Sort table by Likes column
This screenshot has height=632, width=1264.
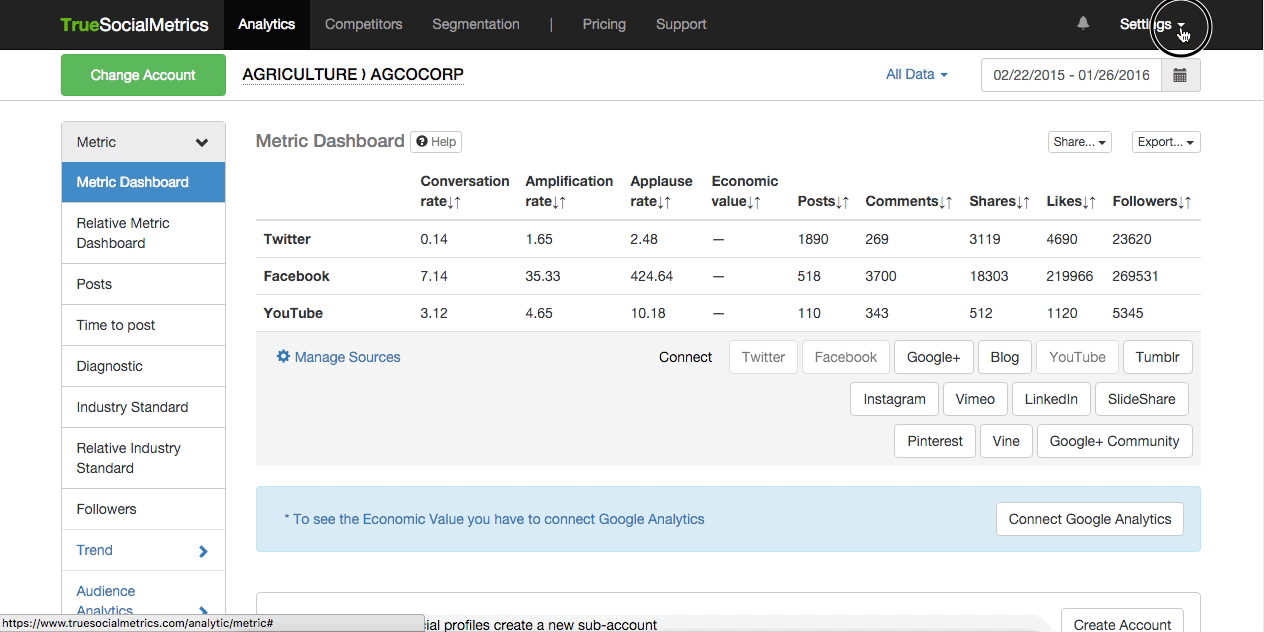click(x=1090, y=202)
